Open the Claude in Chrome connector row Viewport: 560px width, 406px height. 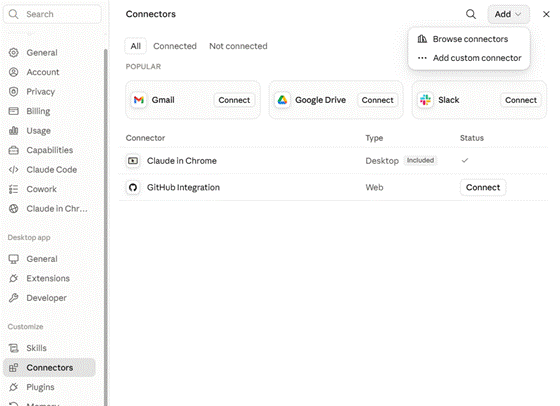pyautogui.click(x=333, y=161)
